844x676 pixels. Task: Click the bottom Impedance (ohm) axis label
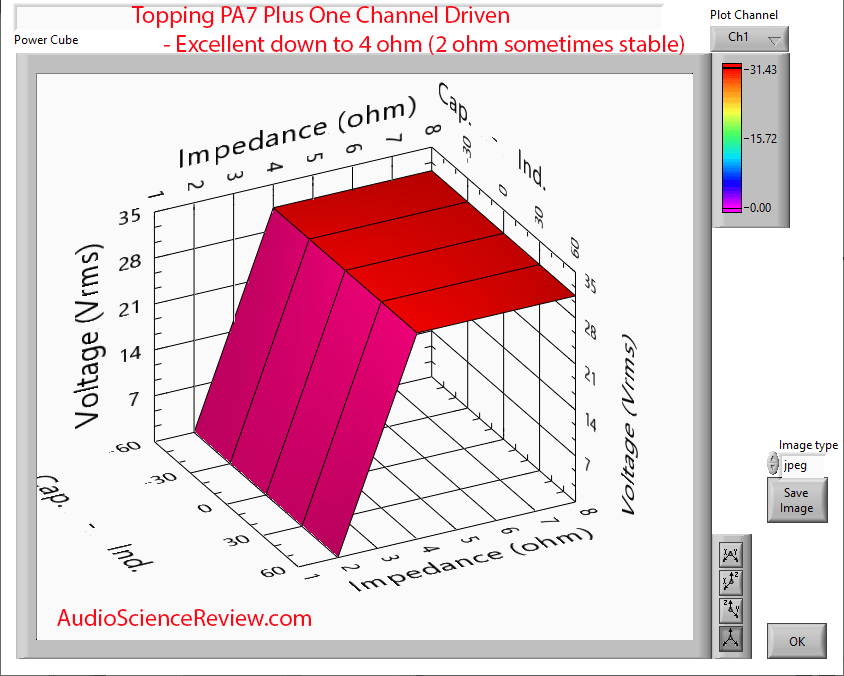472,560
